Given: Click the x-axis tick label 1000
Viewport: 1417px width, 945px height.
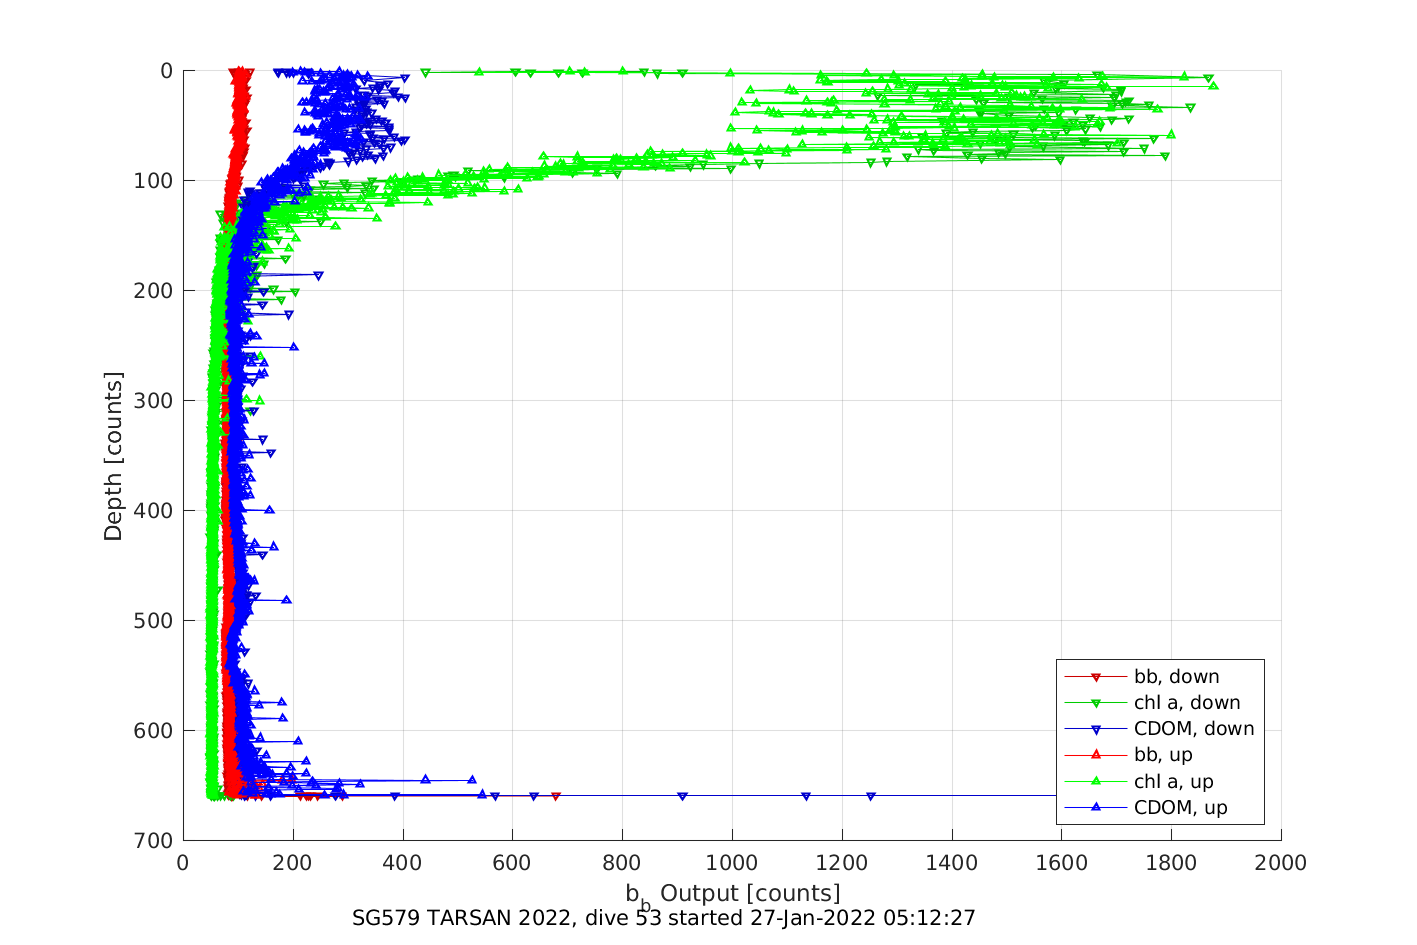Looking at the screenshot, I should [732, 863].
